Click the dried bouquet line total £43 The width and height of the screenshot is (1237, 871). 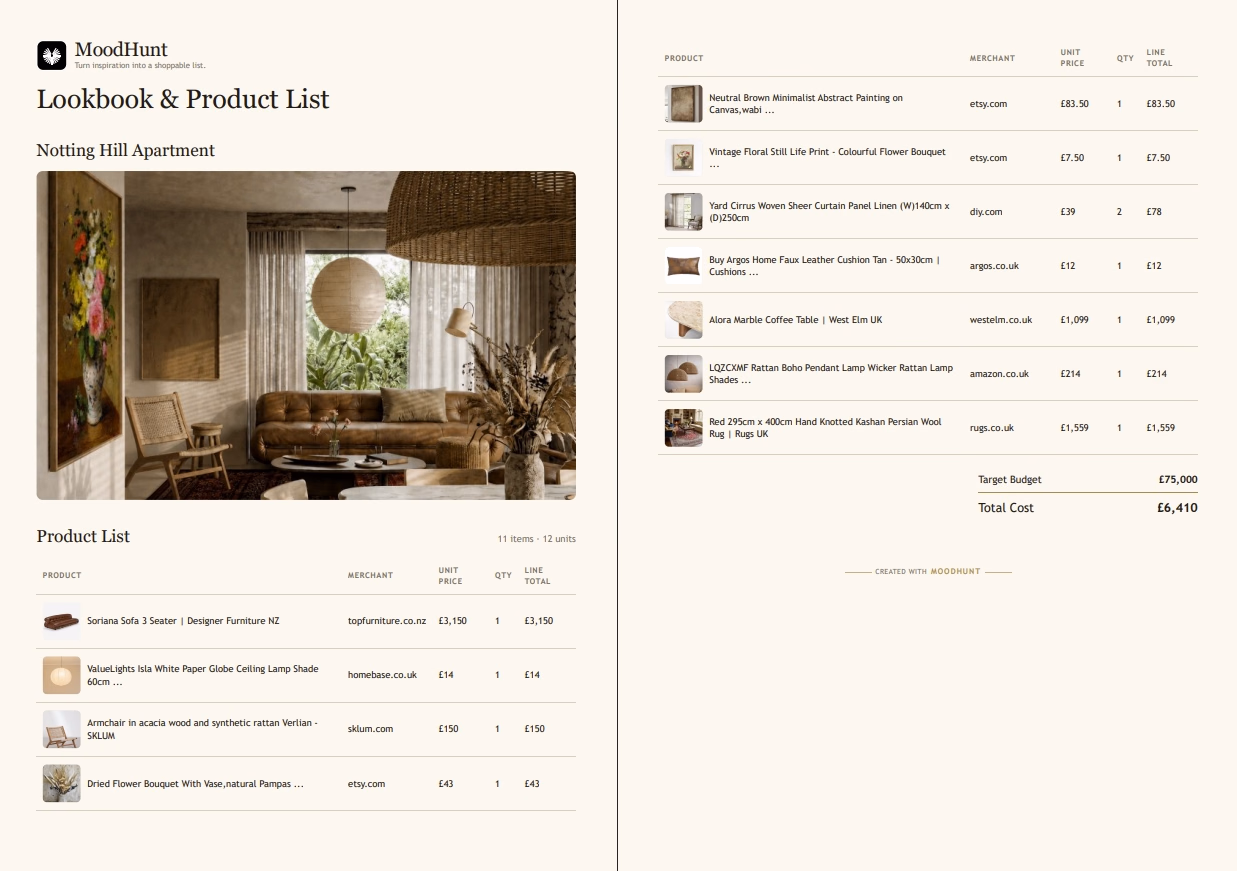click(x=532, y=784)
